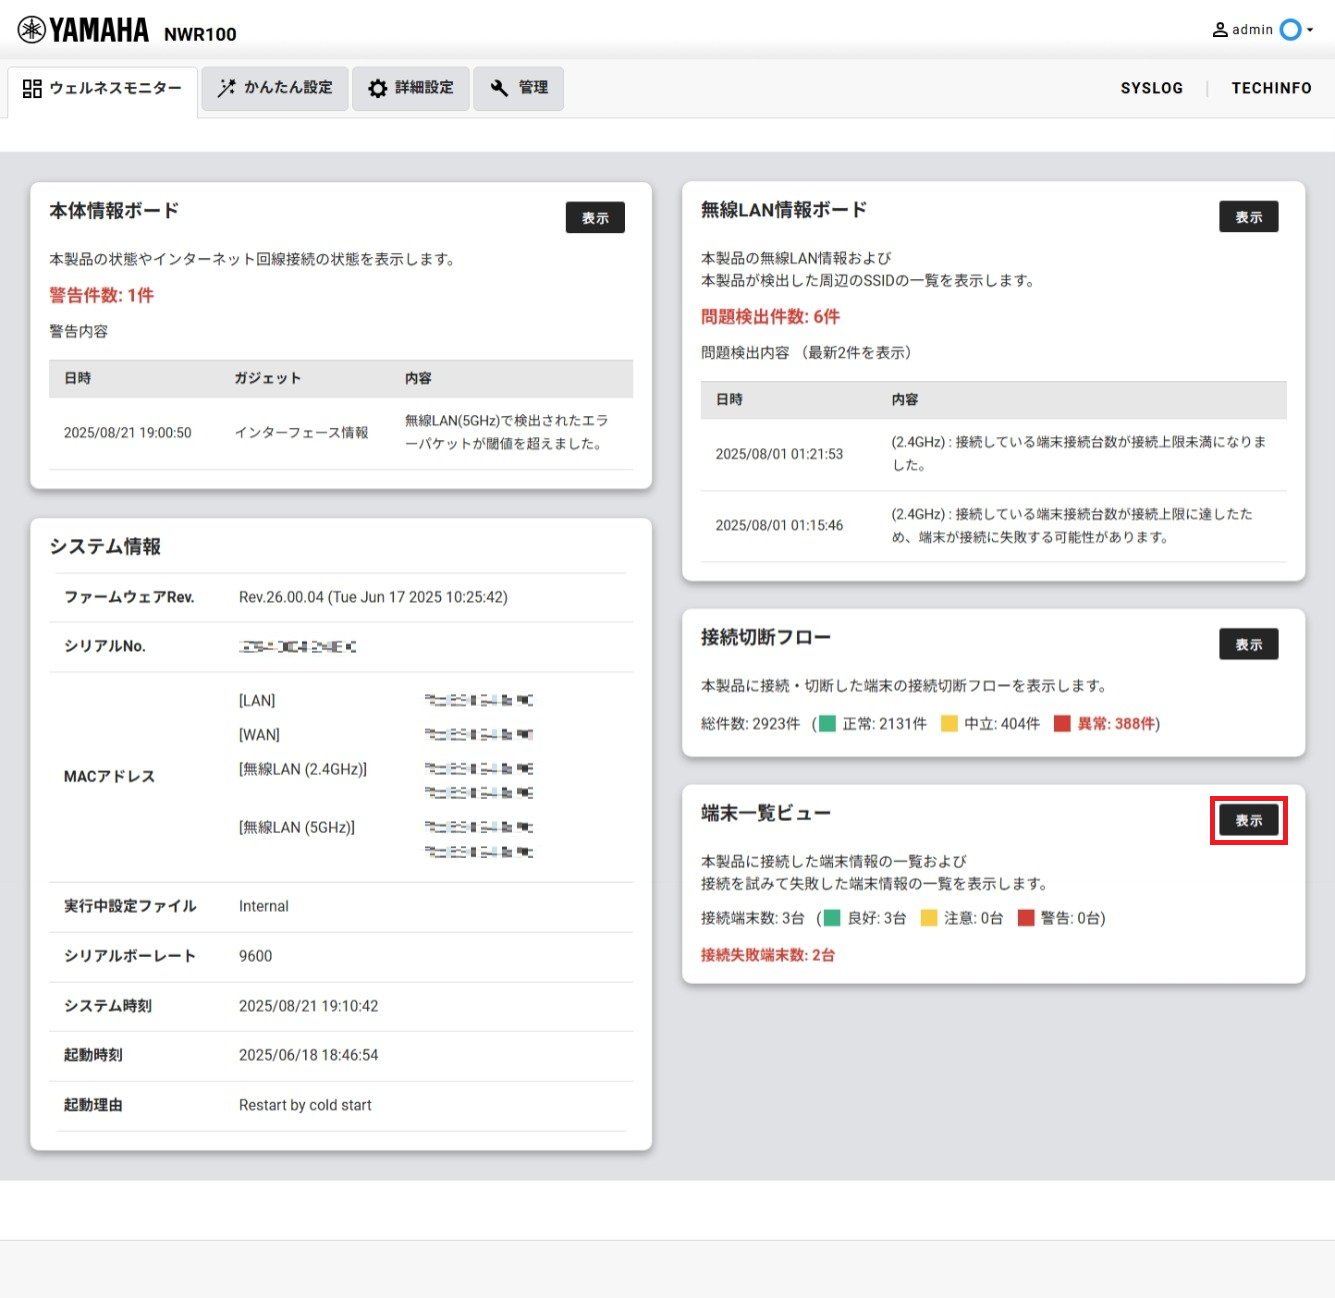Click the highlighted 表示 button for 端末一覧ビュー
Screen dimensions: 1335x1298
pyautogui.click(x=1248, y=820)
